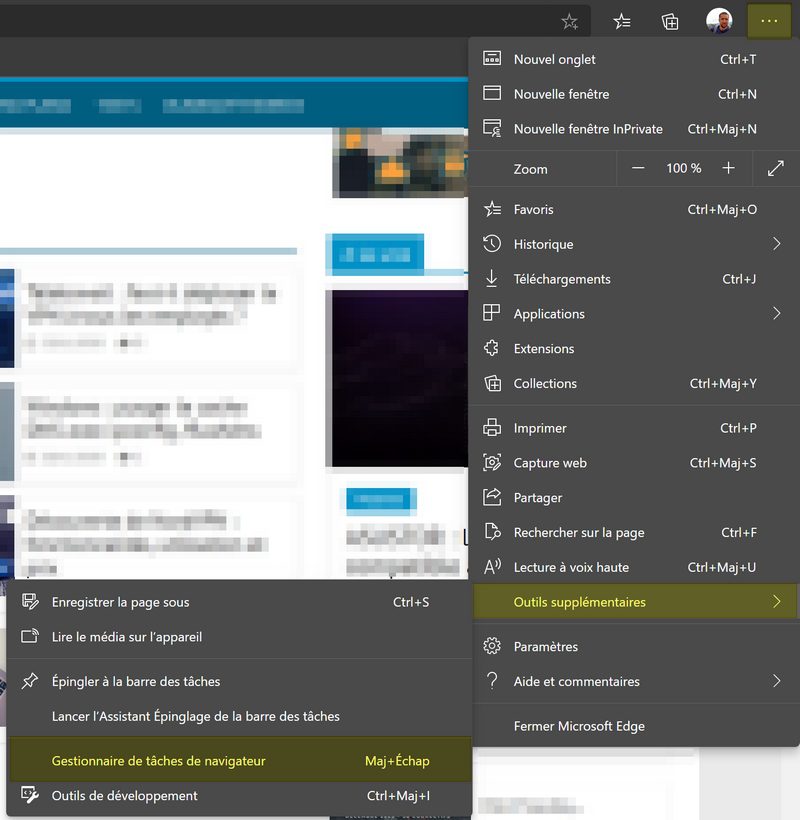Choose Partager menu entry
The image size is (800, 820).
pos(634,497)
